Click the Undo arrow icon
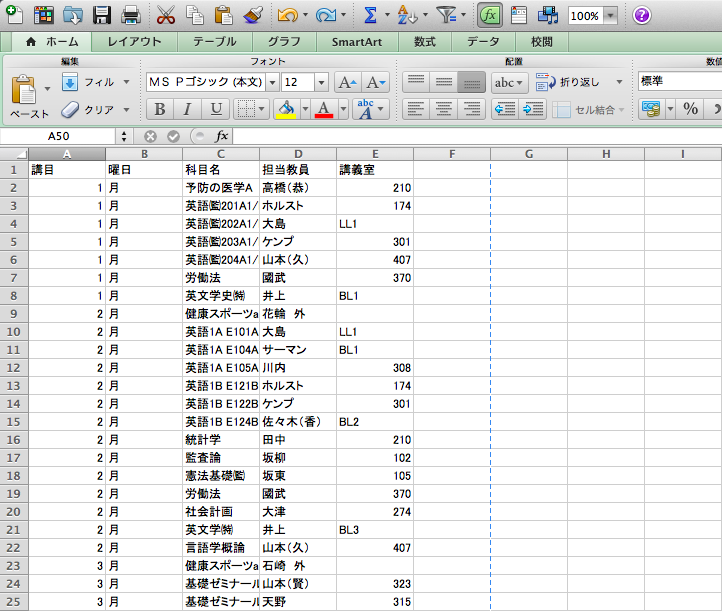Image resolution: width=722 pixels, height=611 pixels. coord(287,15)
